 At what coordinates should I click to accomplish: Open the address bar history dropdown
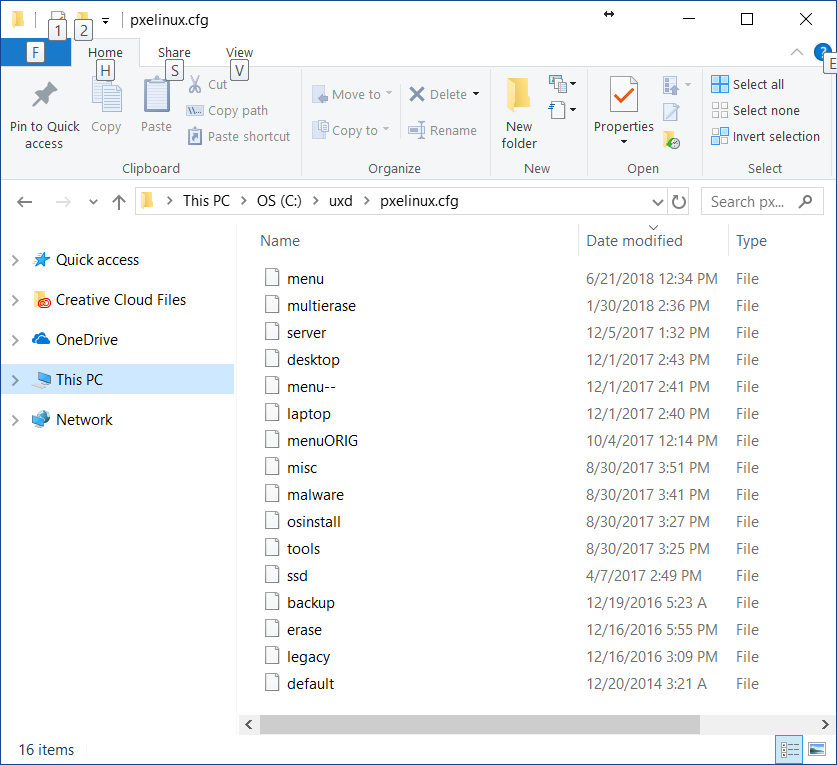point(657,201)
